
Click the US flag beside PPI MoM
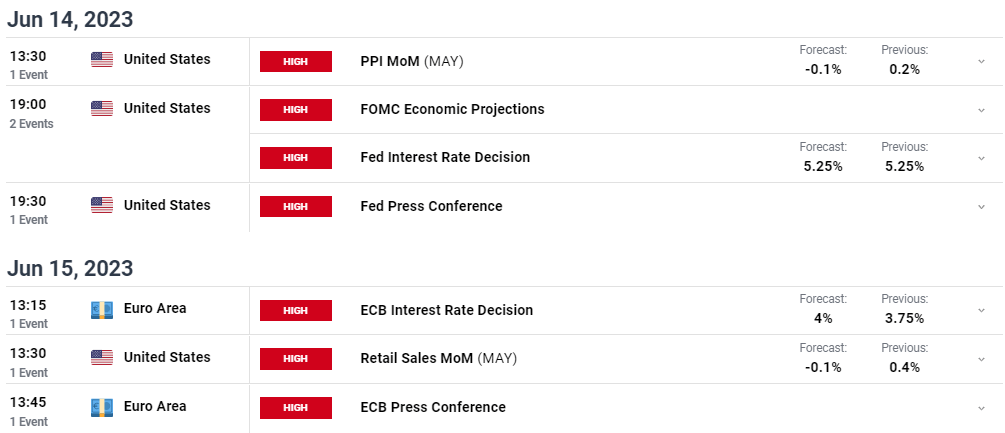[102, 60]
